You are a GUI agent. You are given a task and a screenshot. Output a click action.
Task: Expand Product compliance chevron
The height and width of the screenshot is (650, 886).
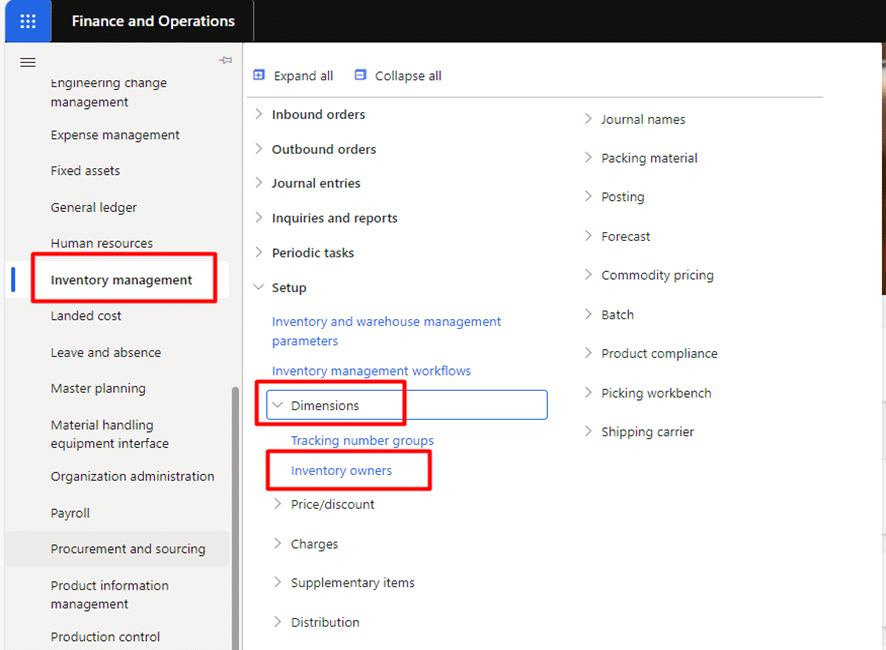point(588,353)
